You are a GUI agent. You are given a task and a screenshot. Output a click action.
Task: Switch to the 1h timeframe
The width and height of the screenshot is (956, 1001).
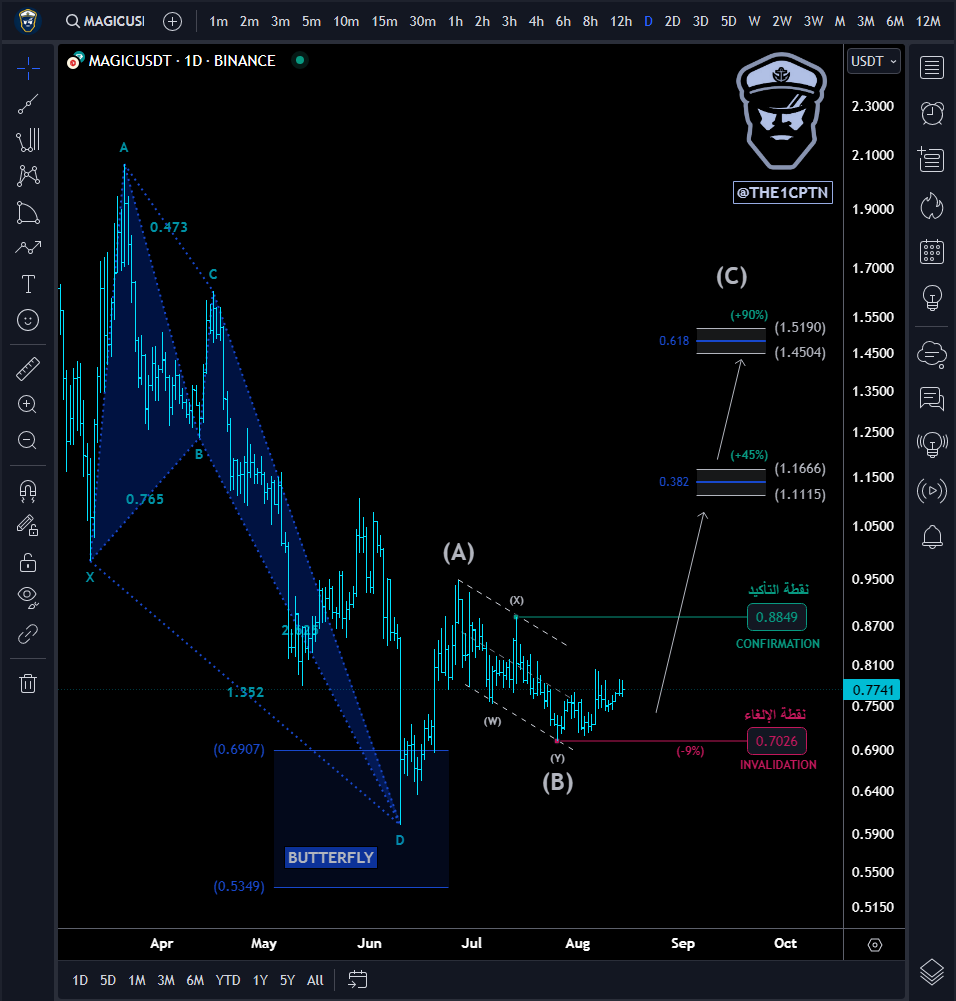click(455, 22)
